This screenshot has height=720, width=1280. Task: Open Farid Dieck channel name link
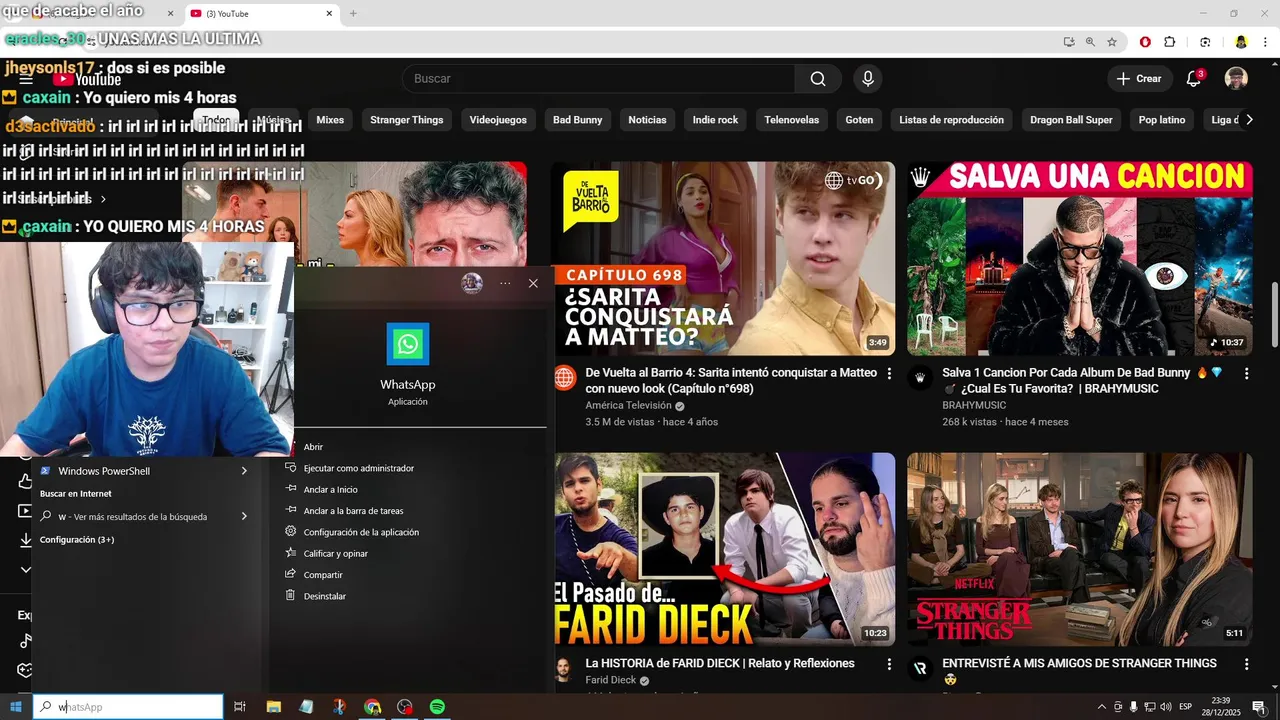pyautogui.click(x=610, y=680)
